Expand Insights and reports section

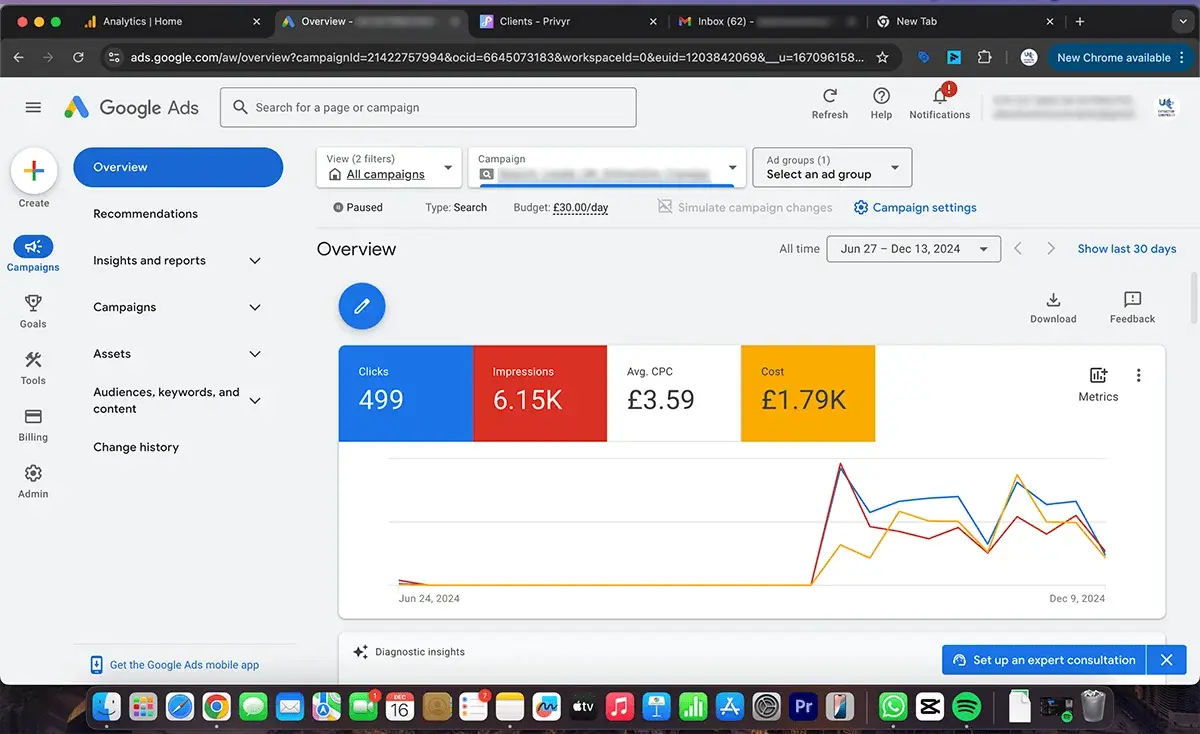click(177, 261)
